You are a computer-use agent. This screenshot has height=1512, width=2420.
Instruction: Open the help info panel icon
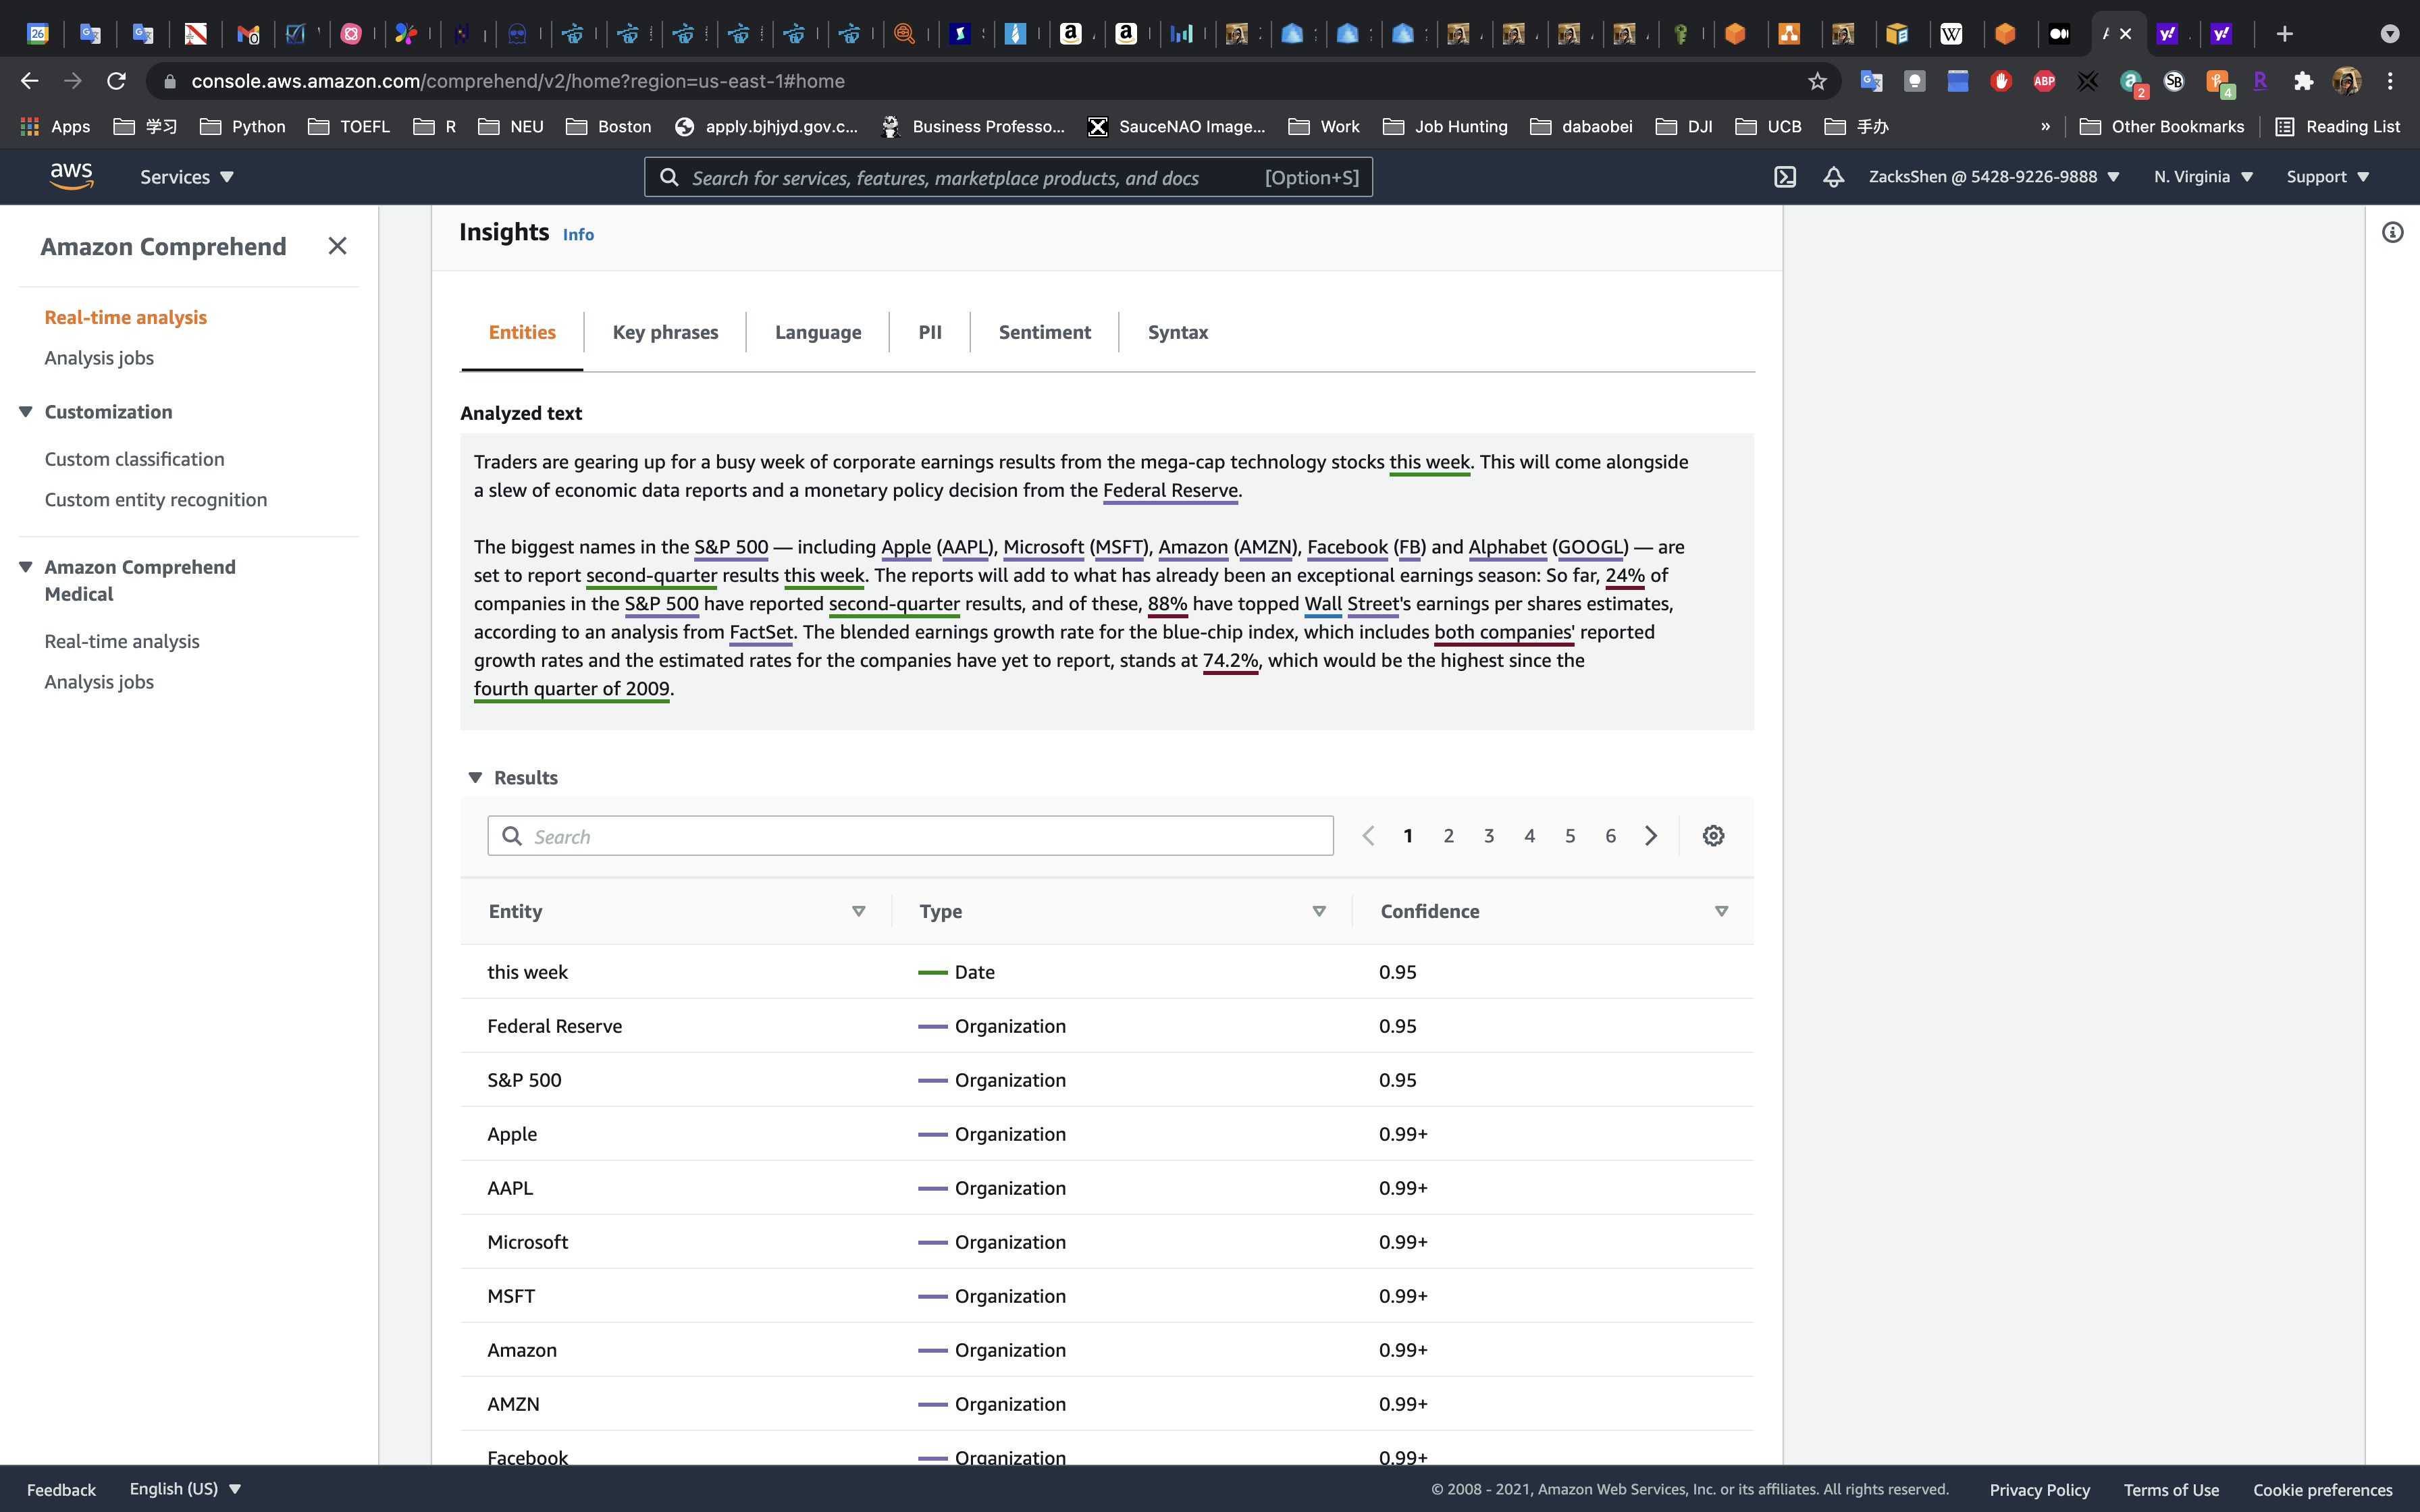pos(2392,233)
